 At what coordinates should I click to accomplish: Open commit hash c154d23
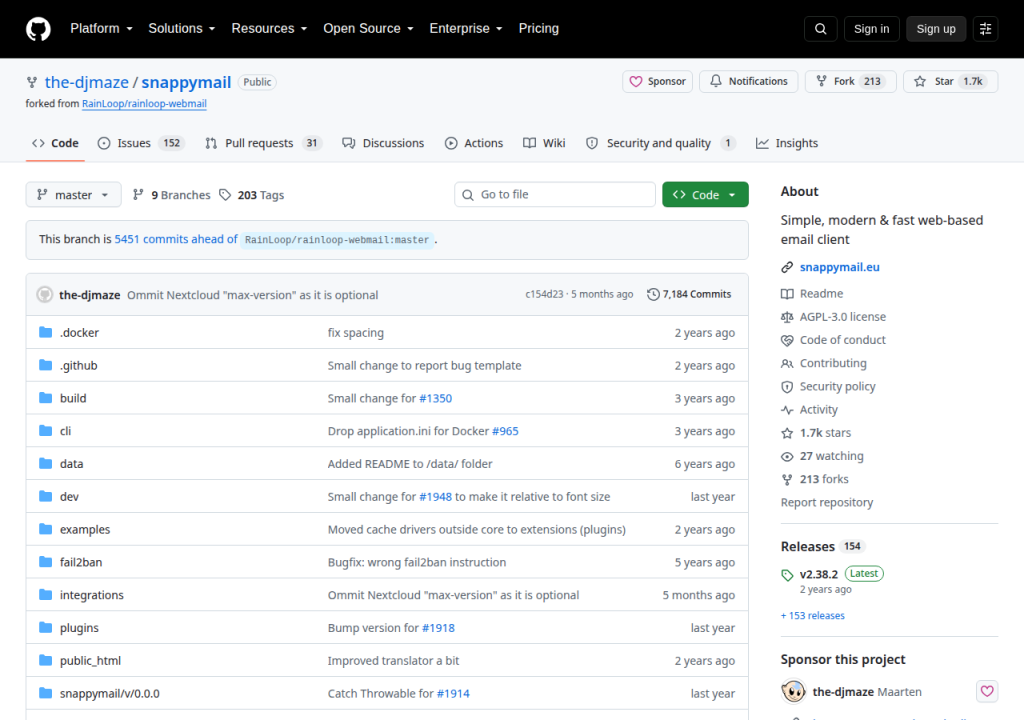click(544, 295)
